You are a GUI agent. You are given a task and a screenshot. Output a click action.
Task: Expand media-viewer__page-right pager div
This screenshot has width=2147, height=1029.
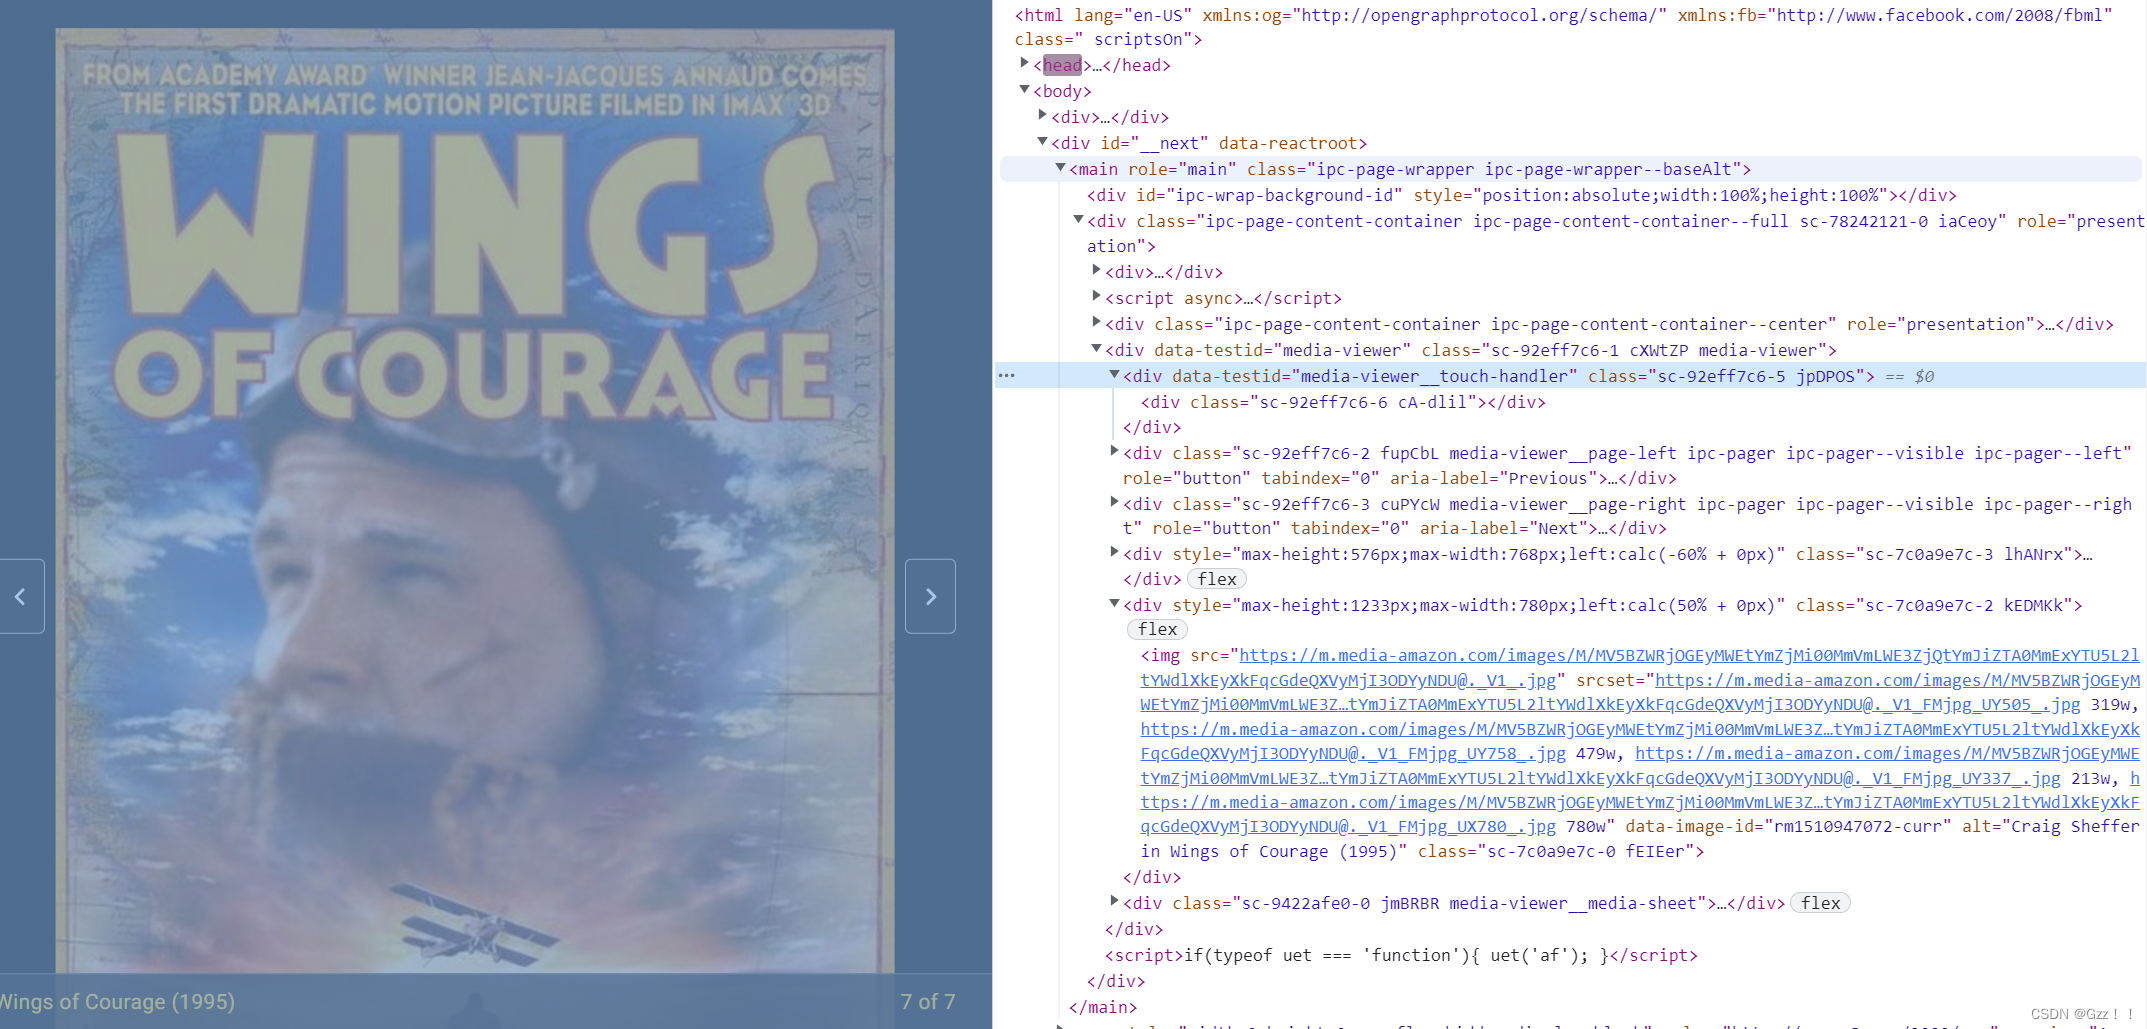click(1114, 503)
